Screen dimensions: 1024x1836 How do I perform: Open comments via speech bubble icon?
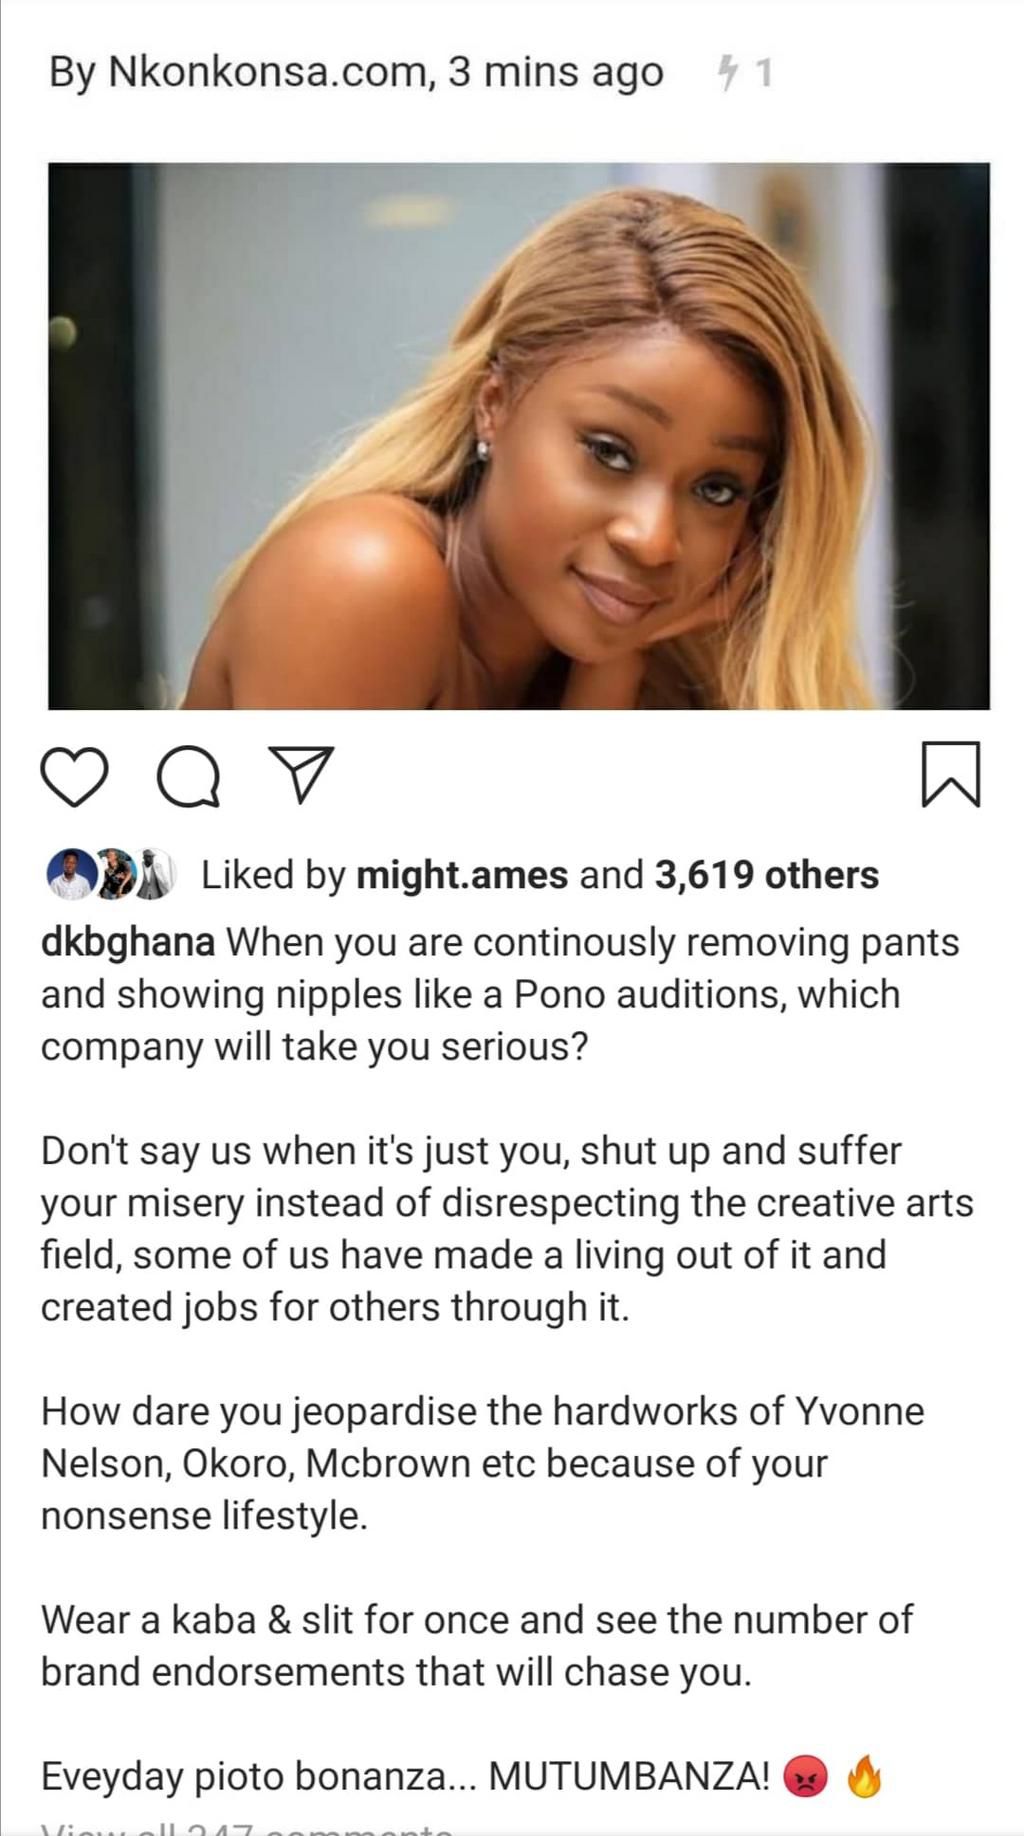(x=189, y=777)
